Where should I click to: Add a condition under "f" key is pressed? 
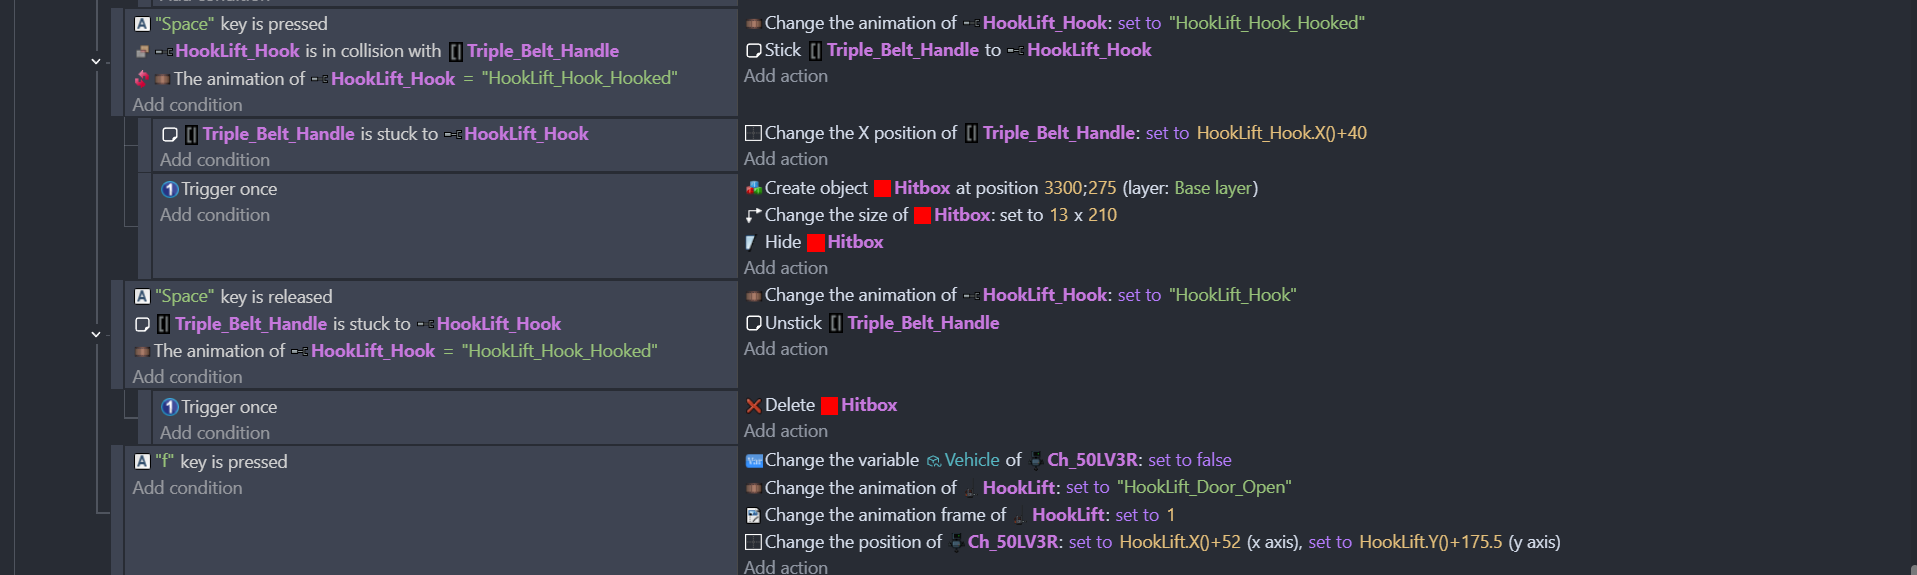coord(187,488)
